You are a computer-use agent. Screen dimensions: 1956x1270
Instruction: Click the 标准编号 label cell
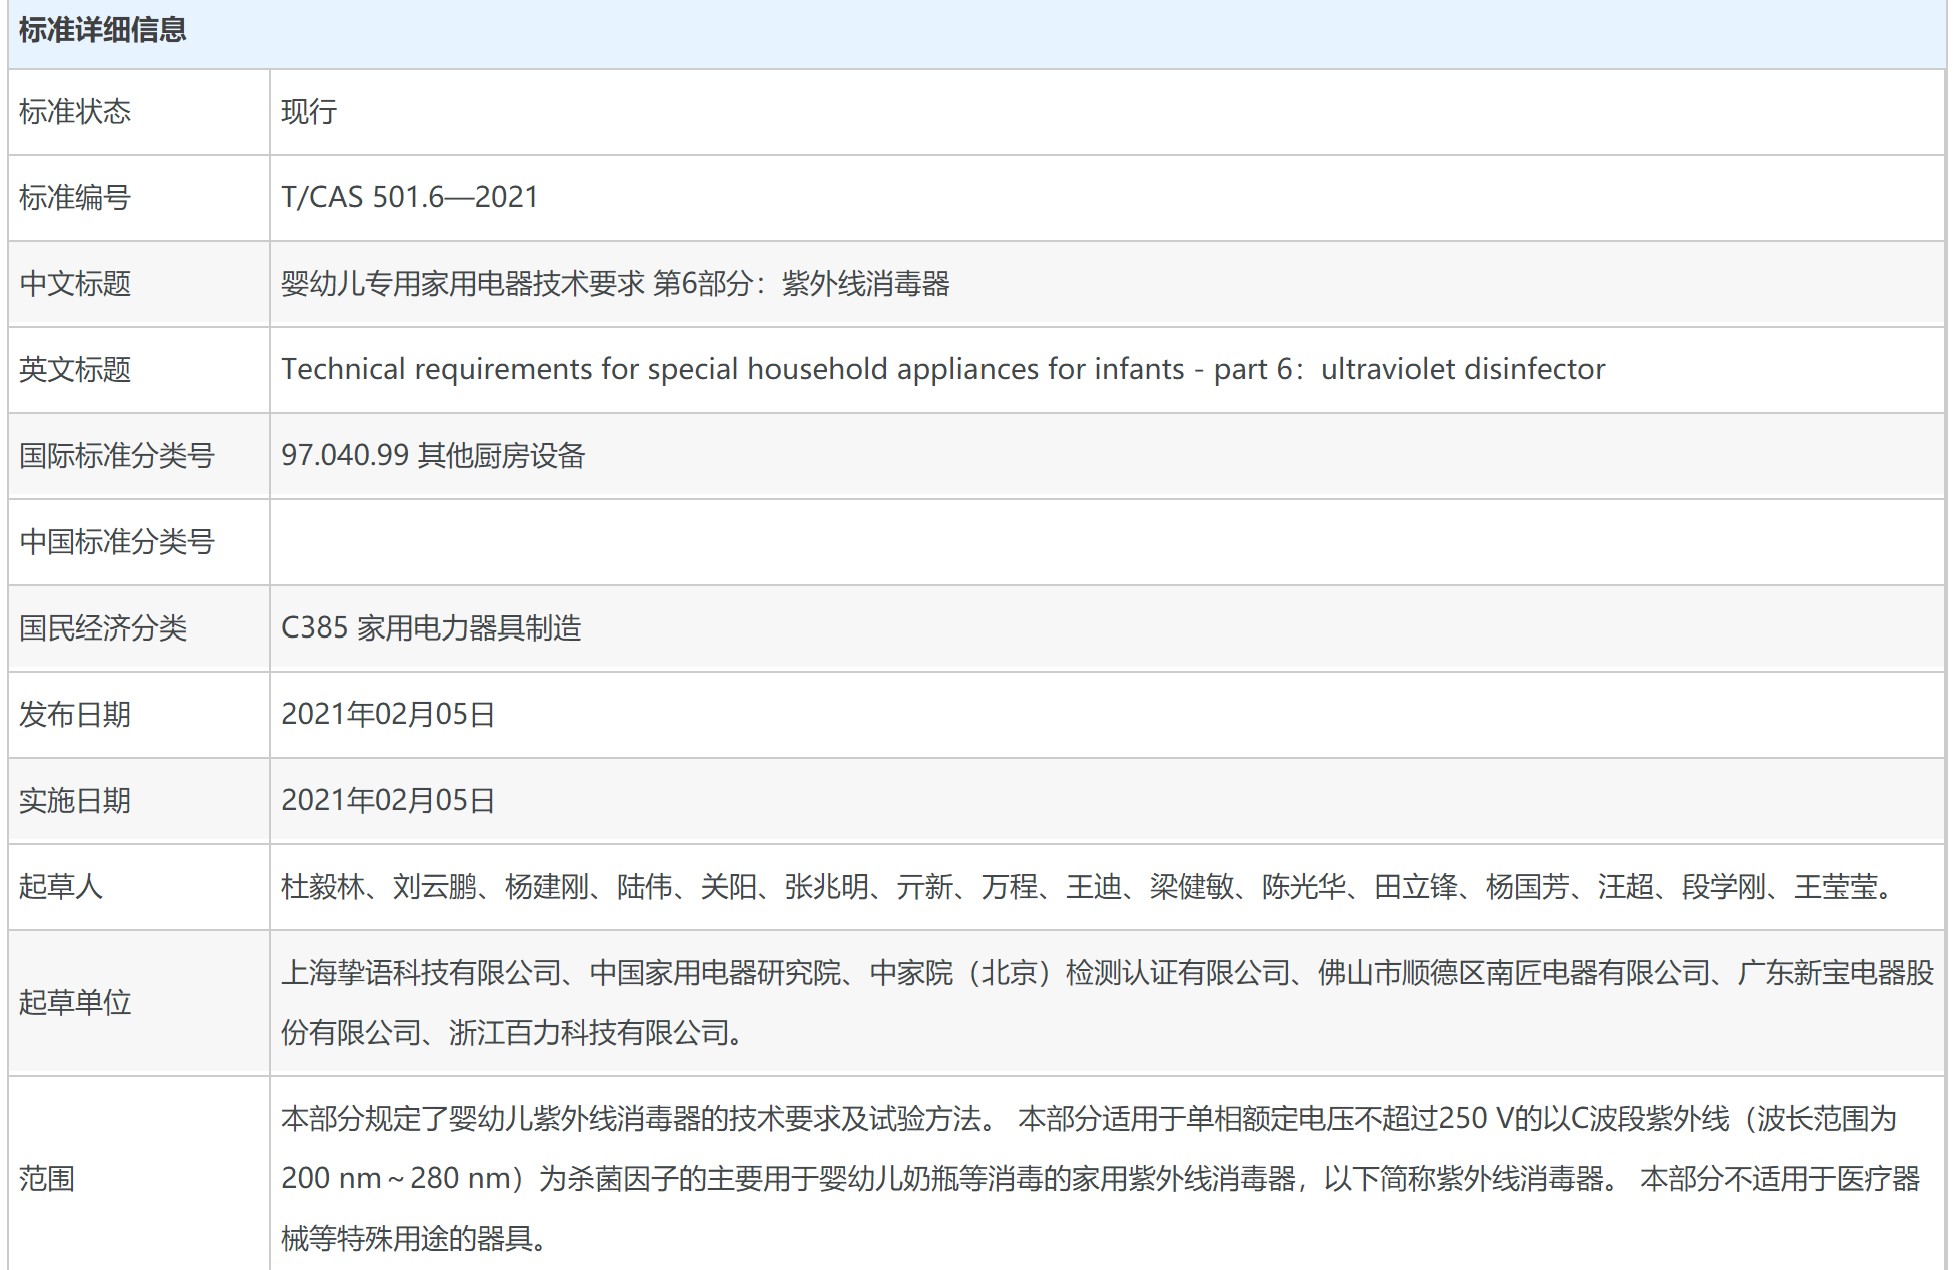pos(75,197)
